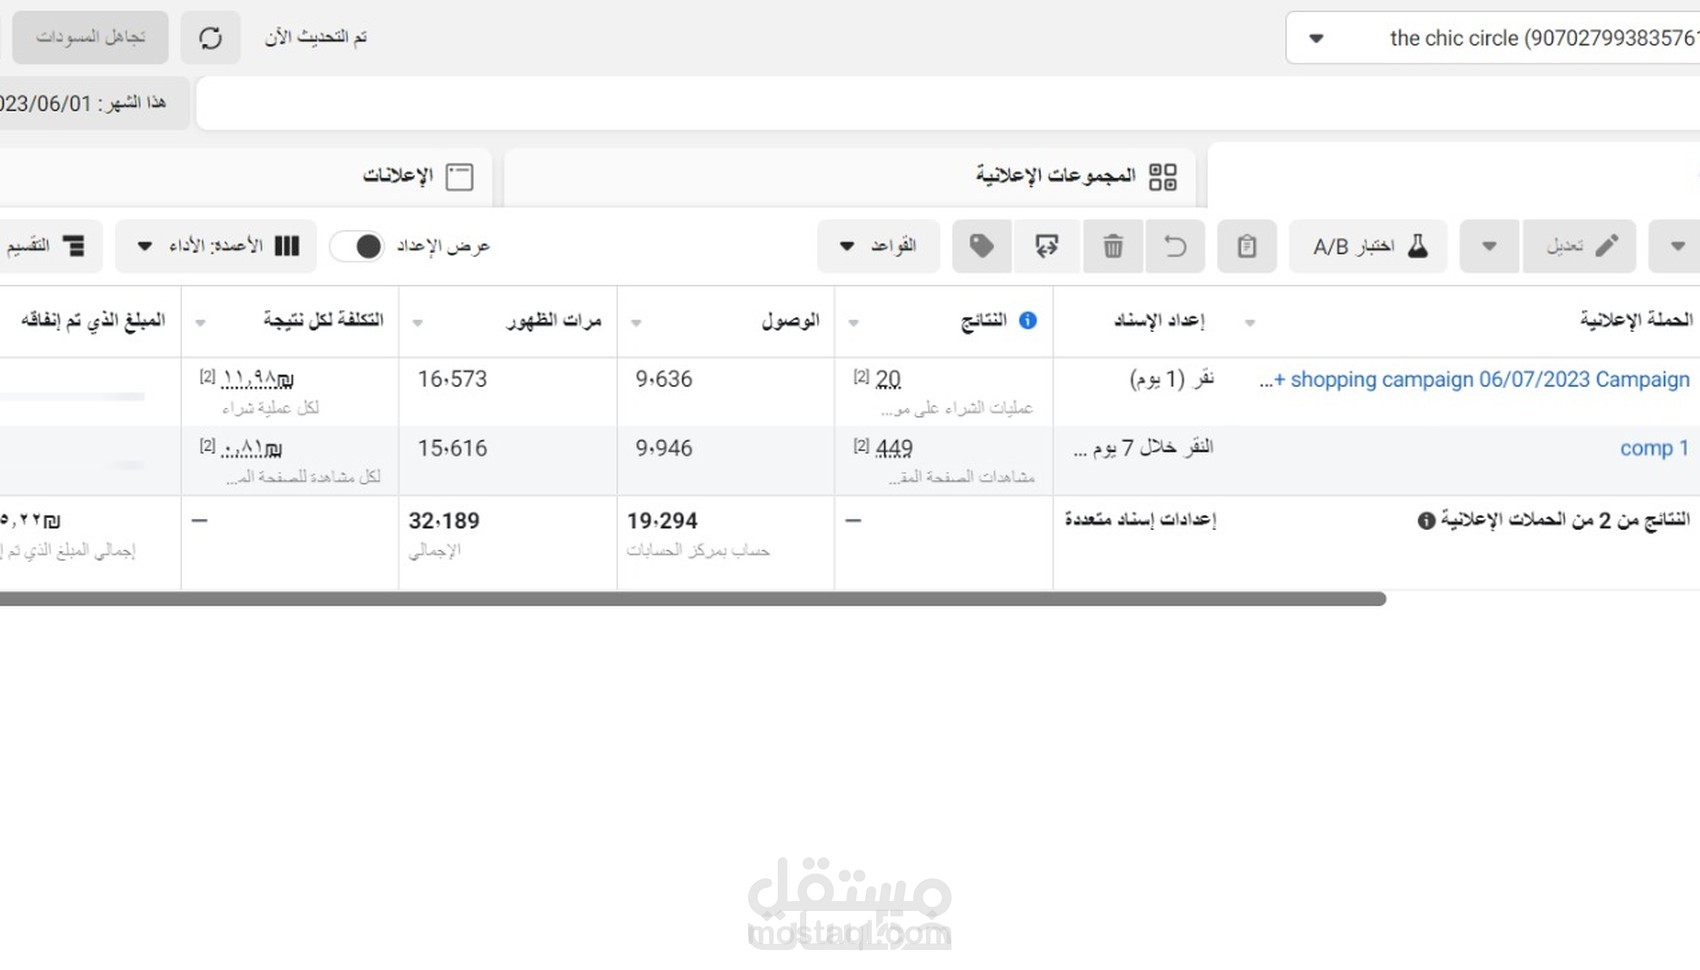Click cost per result ٠٫٨١ value
The height and width of the screenshot is (970, 1700).
(x=251, y=448)
